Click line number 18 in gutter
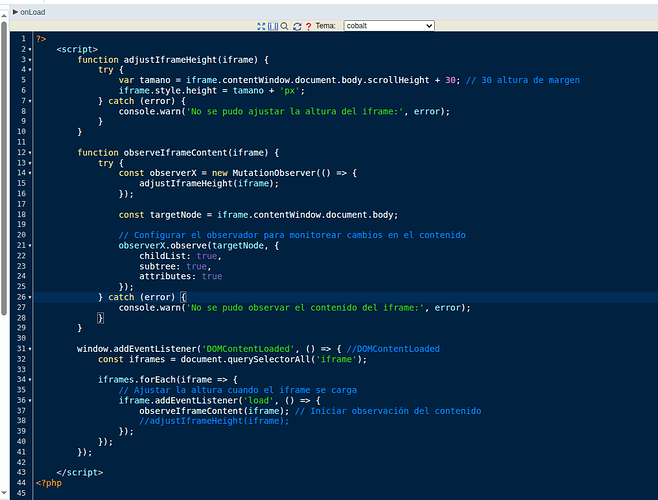Viewport: 658px width, 500px height. click(x=21, y=214)
